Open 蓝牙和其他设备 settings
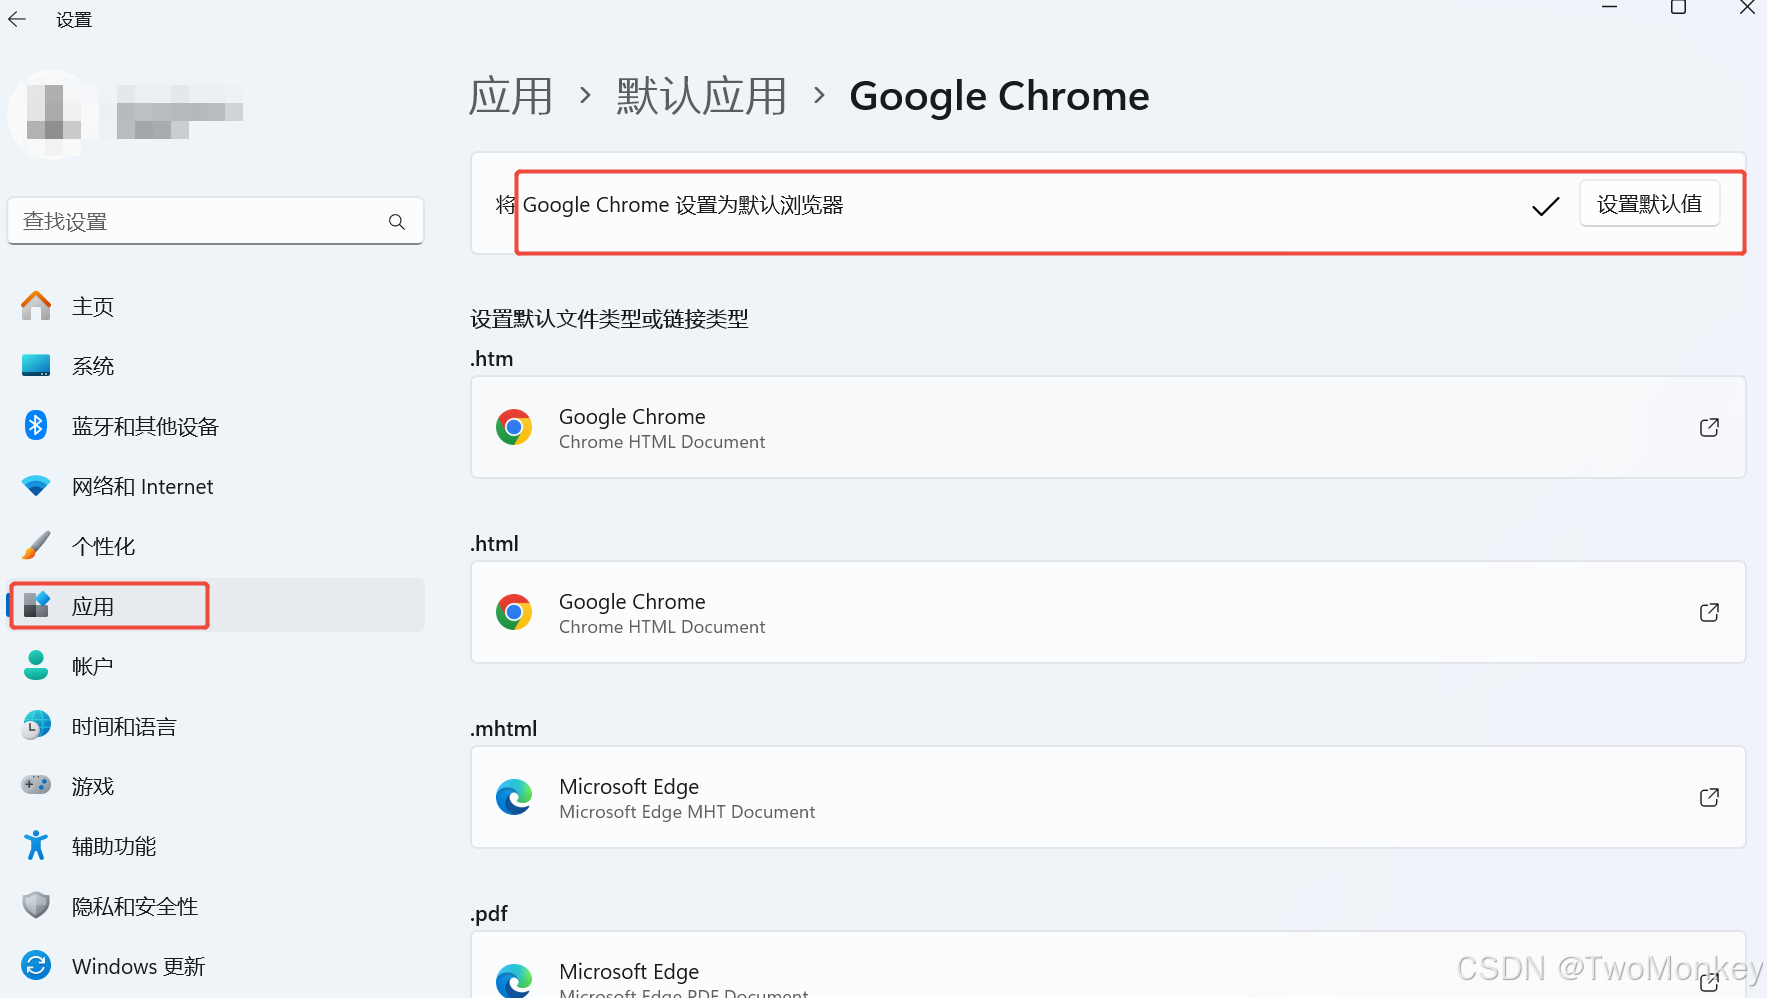1767x998 pixels. tap(216, 426)
